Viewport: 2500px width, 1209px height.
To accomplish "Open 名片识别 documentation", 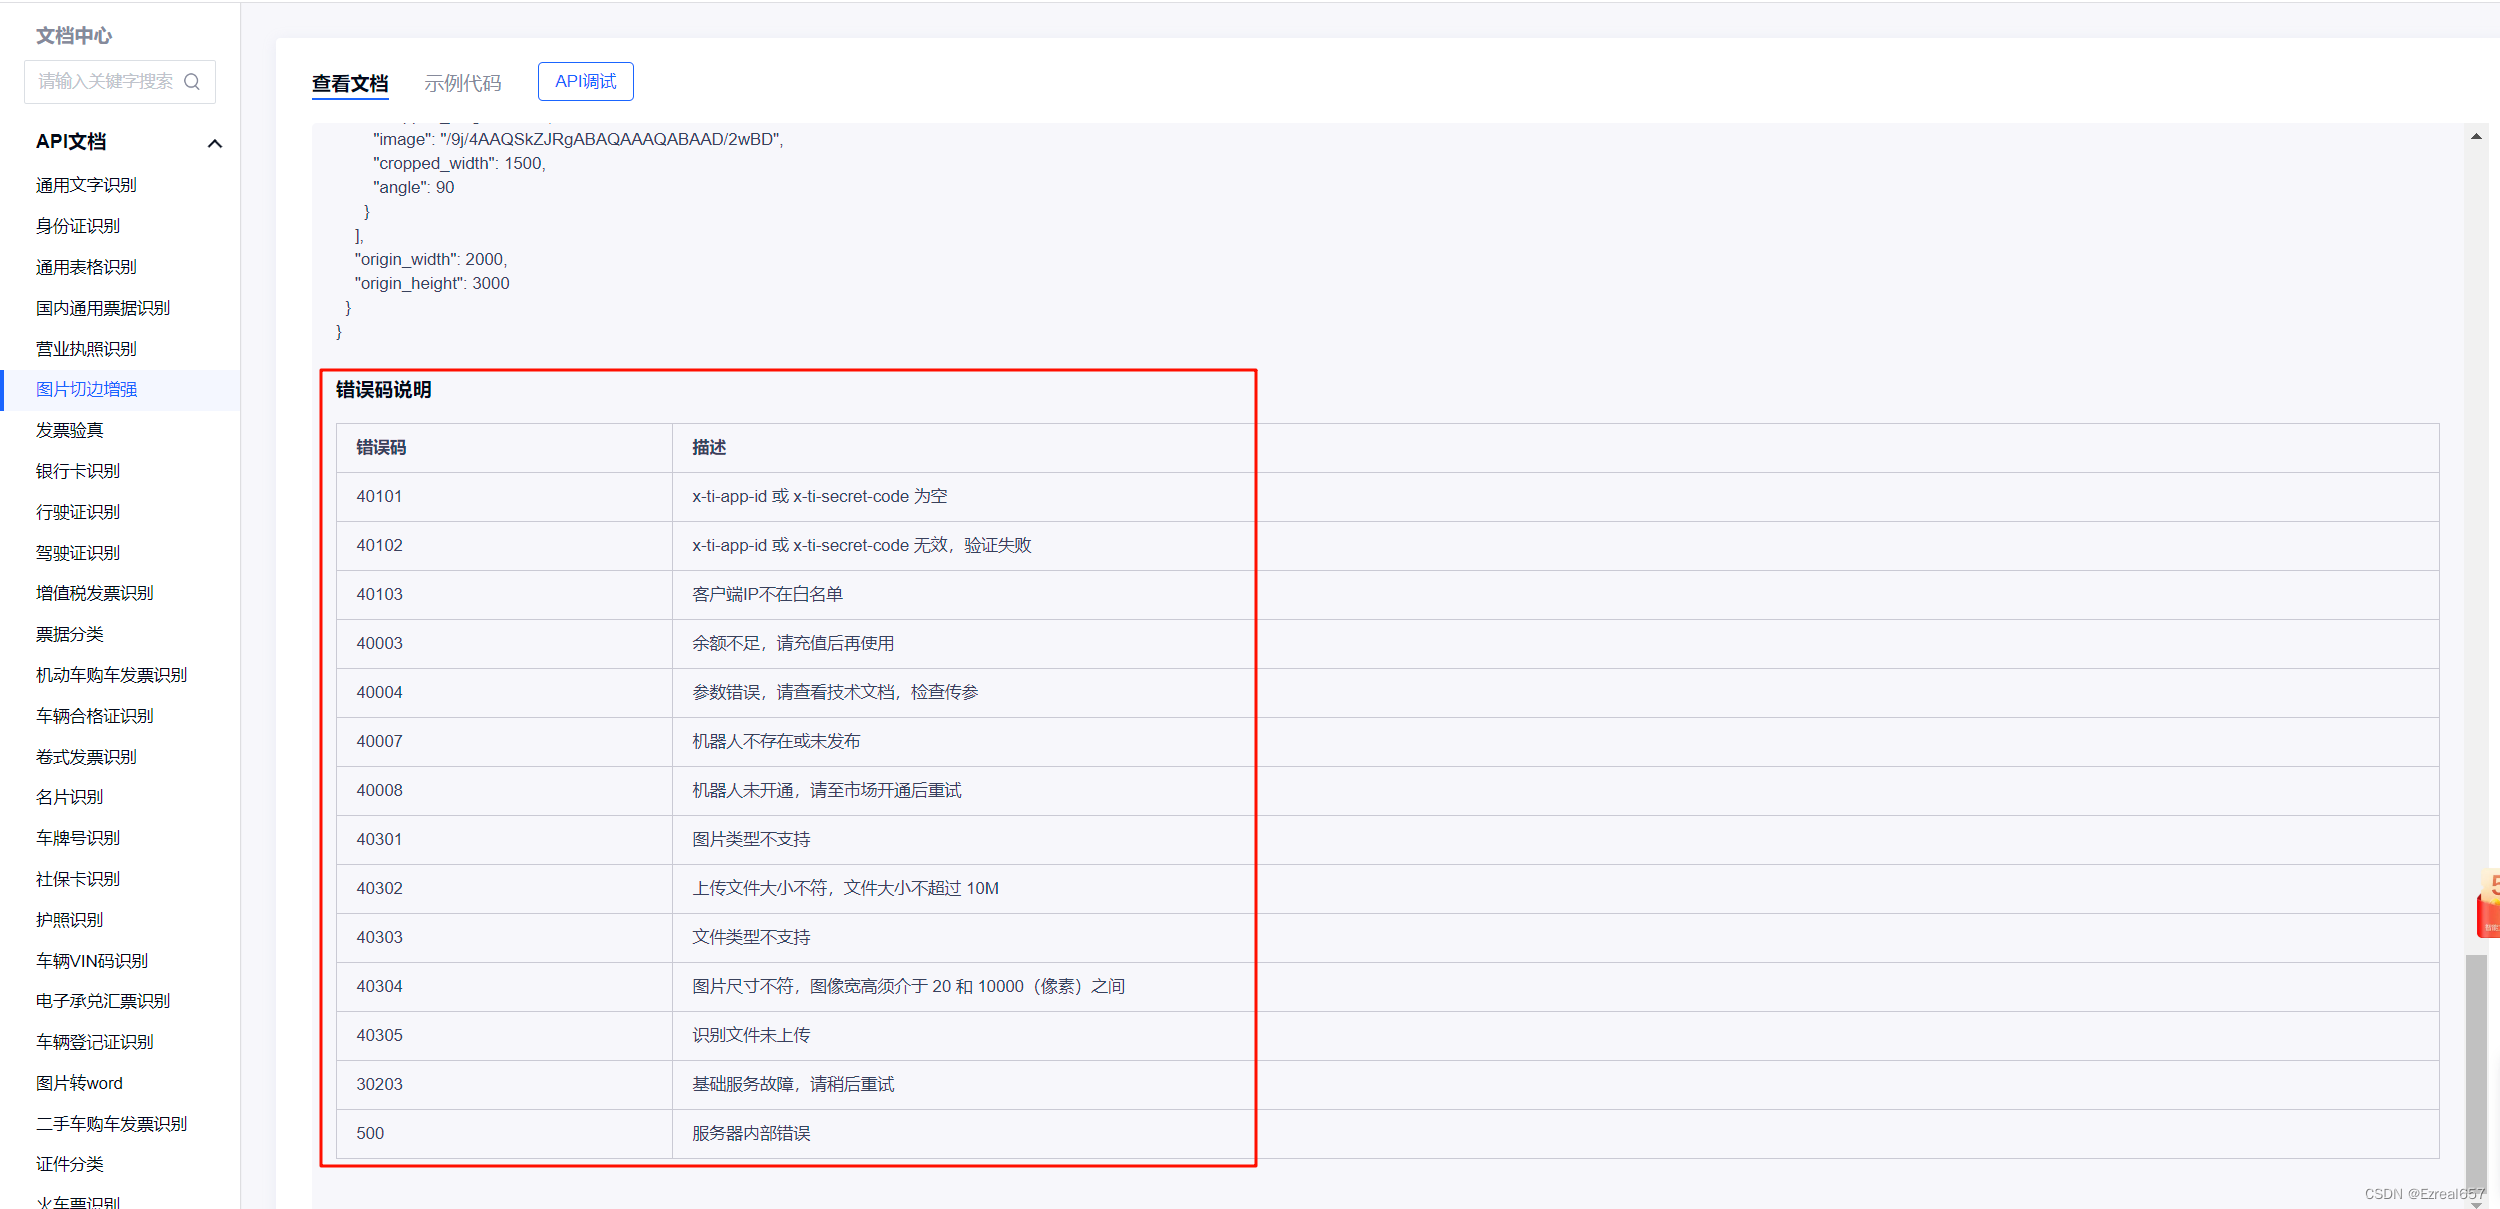I will point(68,796).
